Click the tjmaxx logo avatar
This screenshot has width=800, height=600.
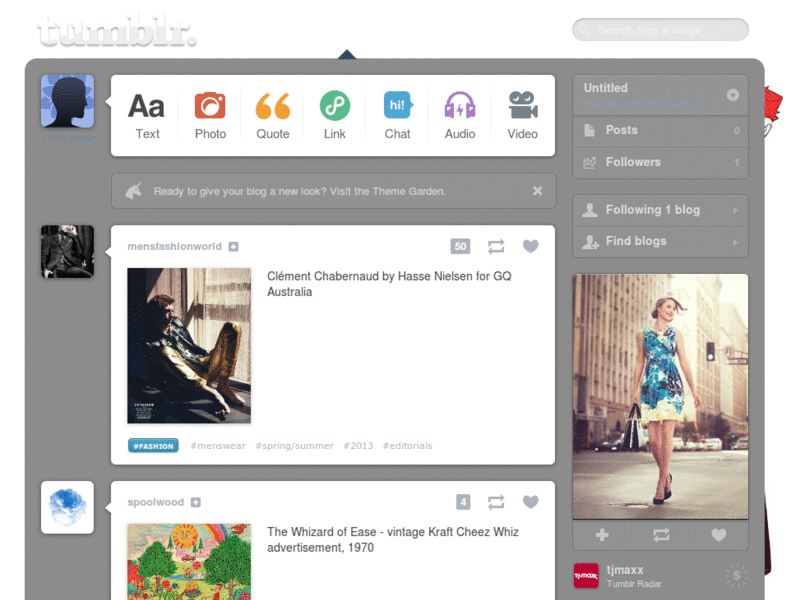[586, 576]
